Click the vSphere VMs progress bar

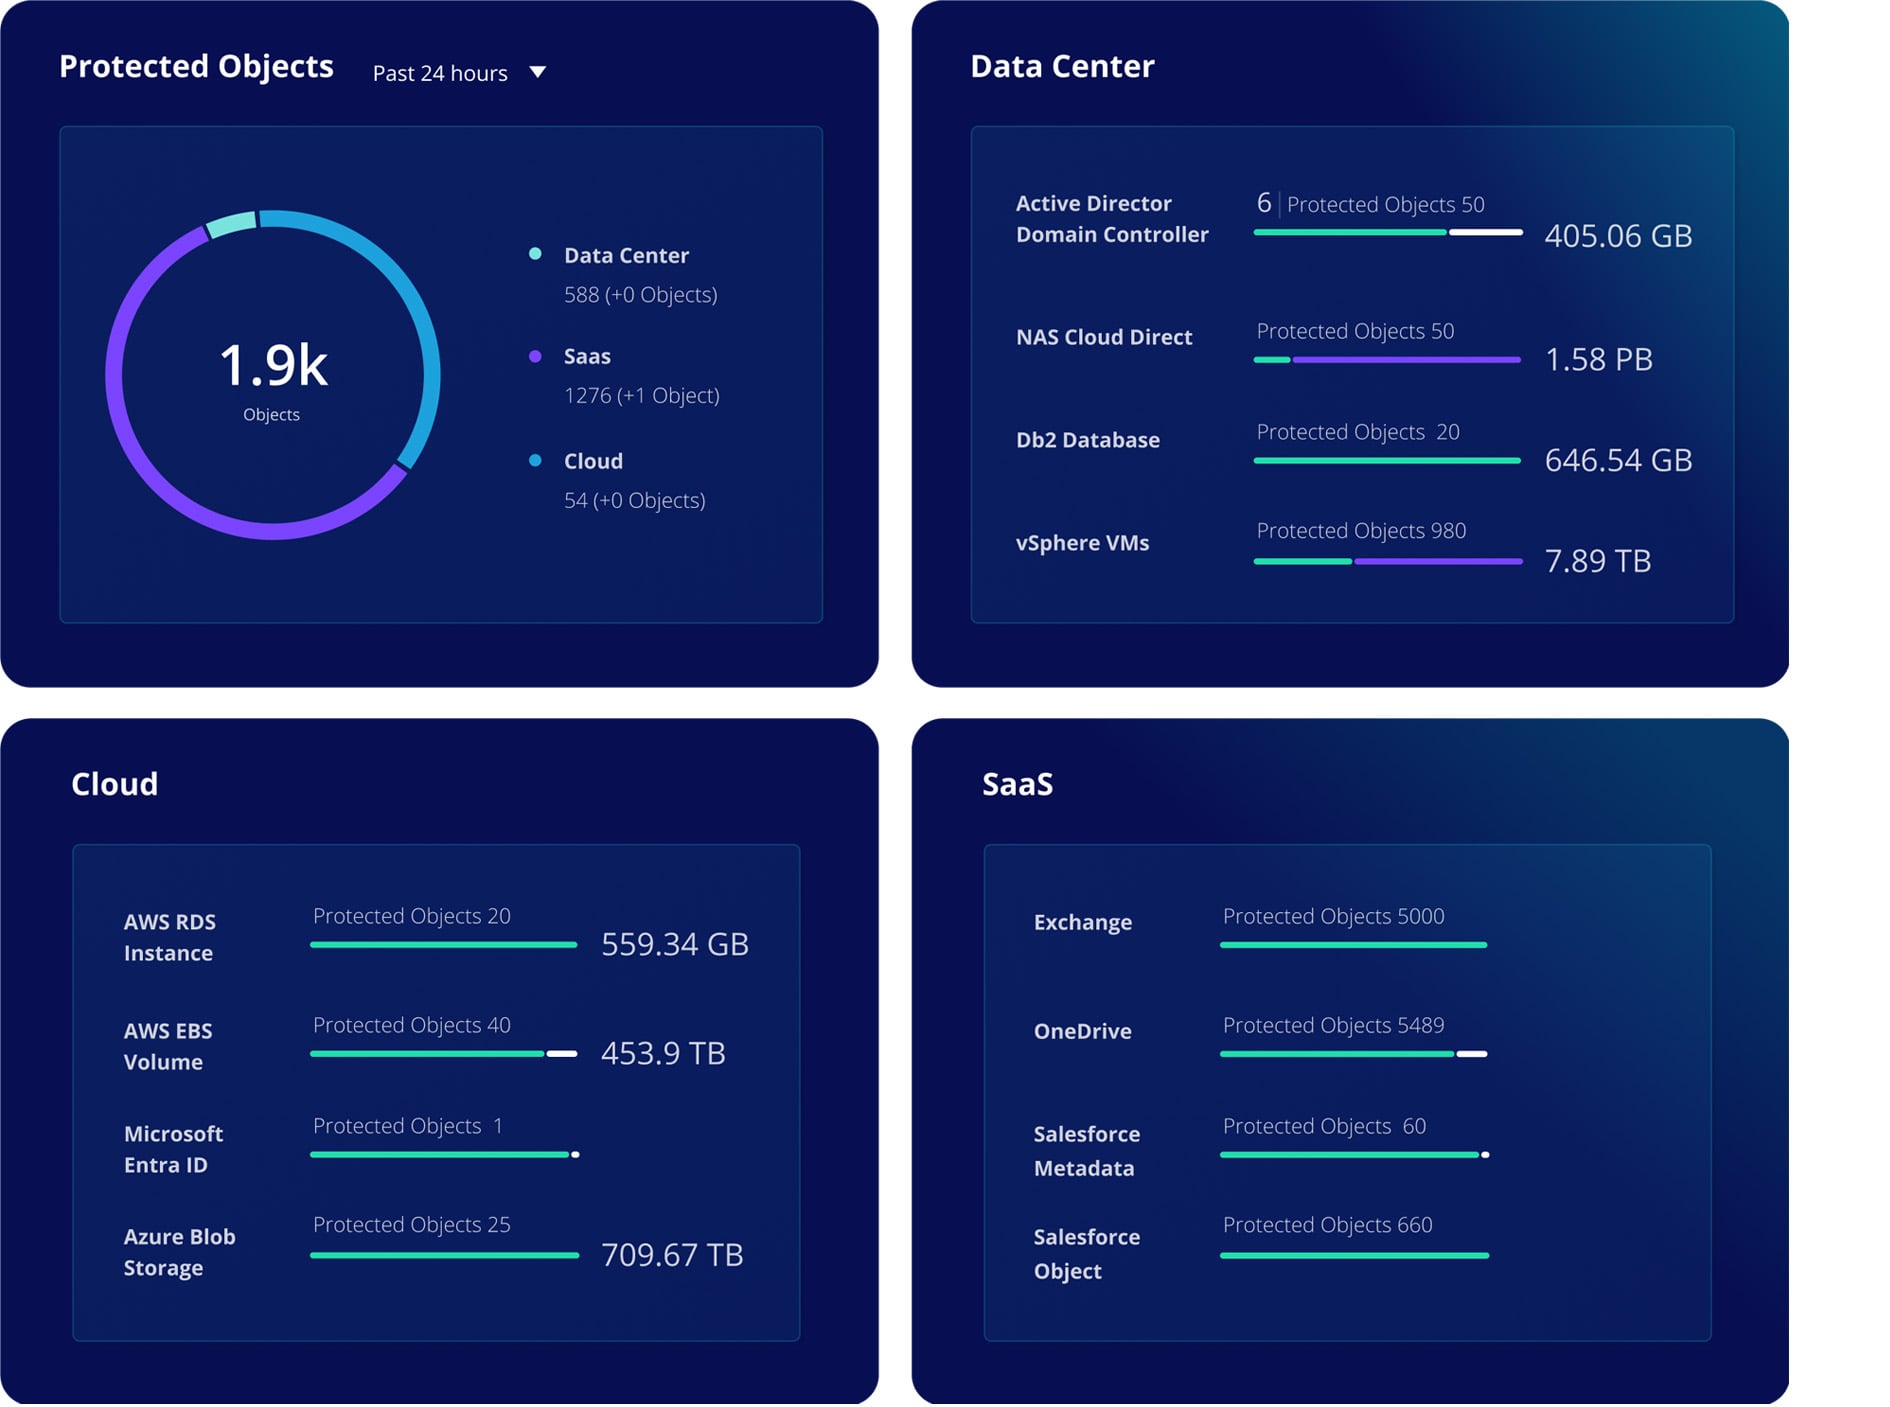coord(1386,561)
